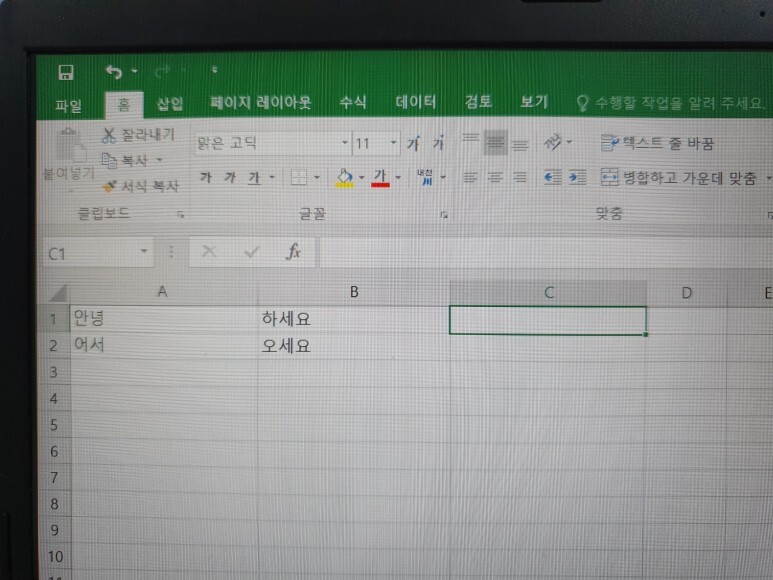Click the decrease font size icon
Screen dimensions: 773x580
click(438, 143)
